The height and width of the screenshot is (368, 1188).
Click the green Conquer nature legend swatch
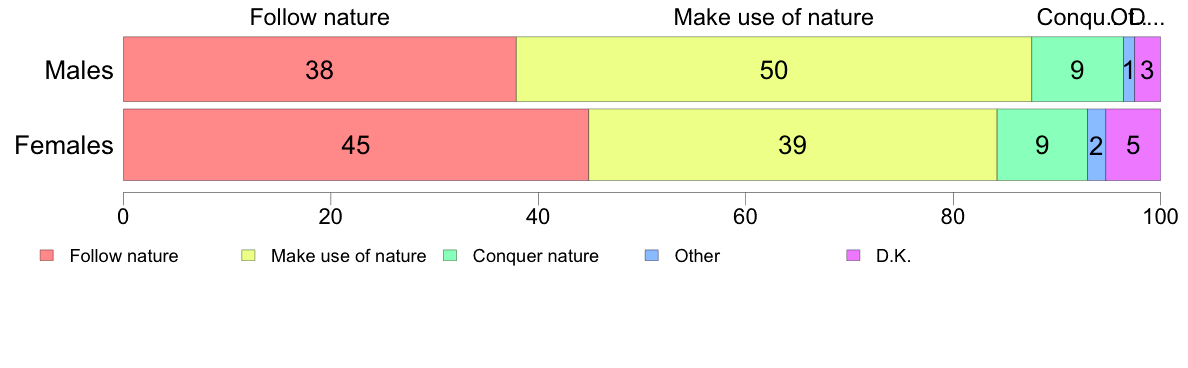point(449,256)
